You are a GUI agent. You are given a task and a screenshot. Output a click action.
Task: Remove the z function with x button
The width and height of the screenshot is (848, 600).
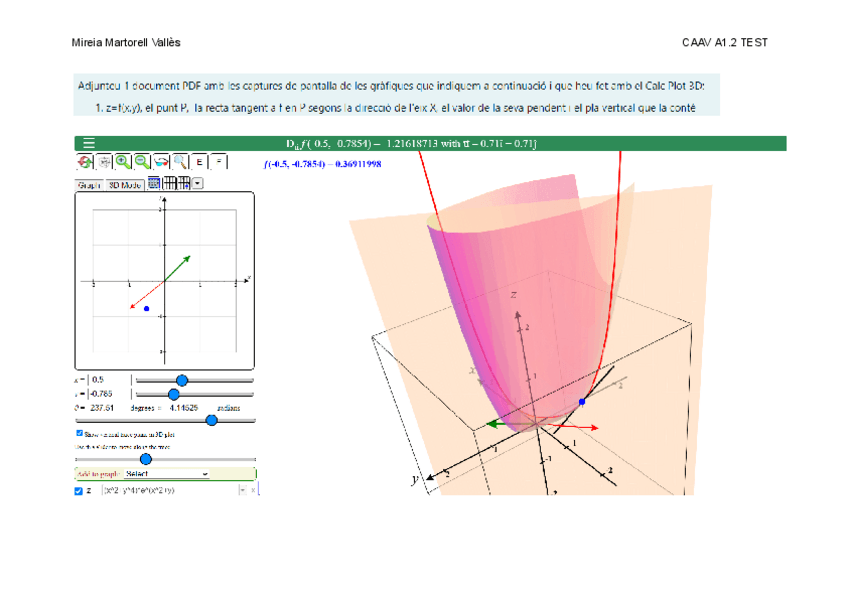click(x=253, y=491)
